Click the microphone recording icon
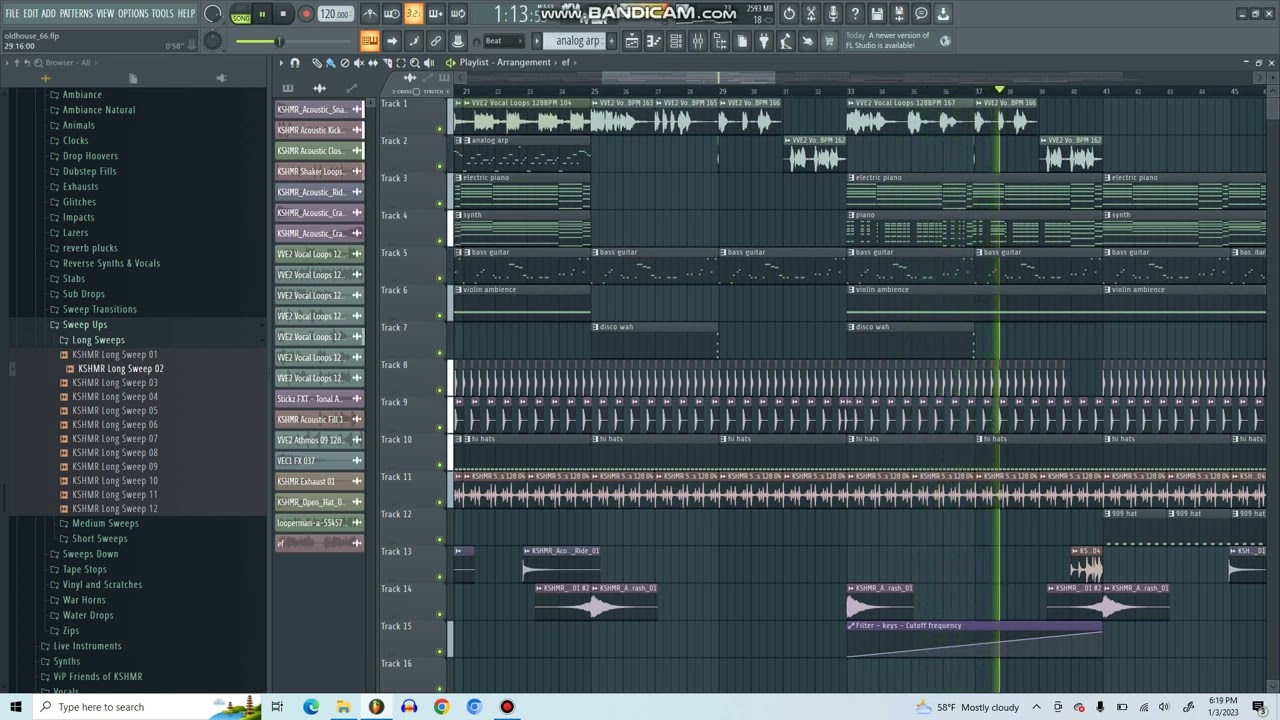Viewport: 1280px width, 720px height. click(833, 14)
